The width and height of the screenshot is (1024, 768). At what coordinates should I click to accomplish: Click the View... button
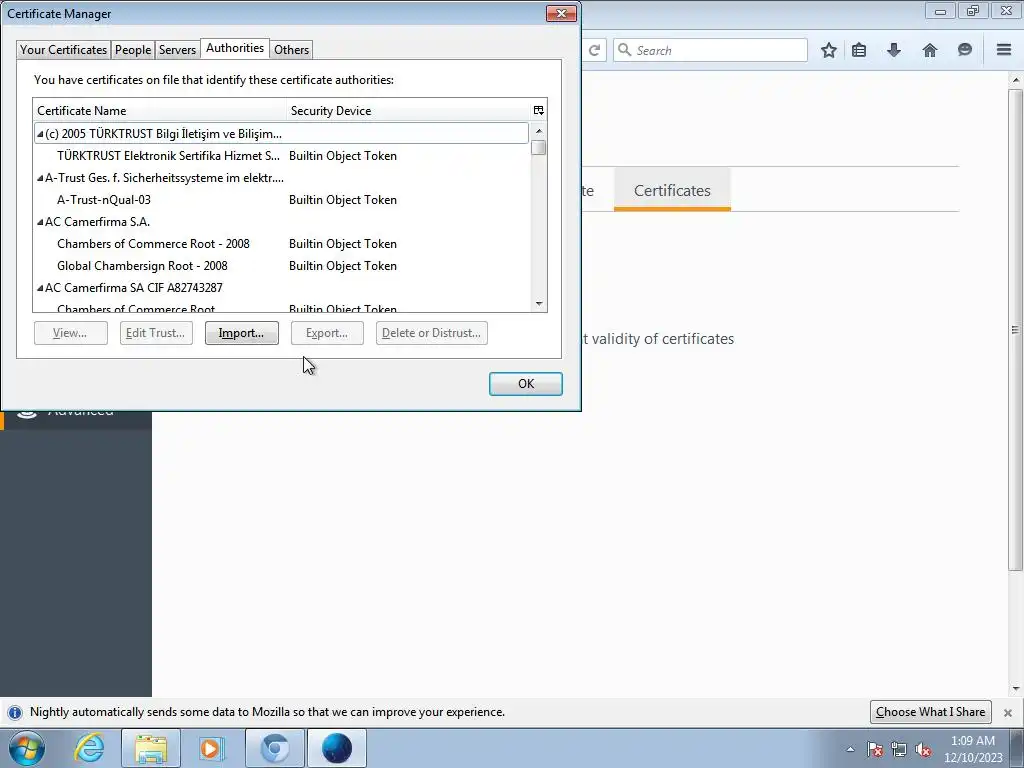(71, 333)
